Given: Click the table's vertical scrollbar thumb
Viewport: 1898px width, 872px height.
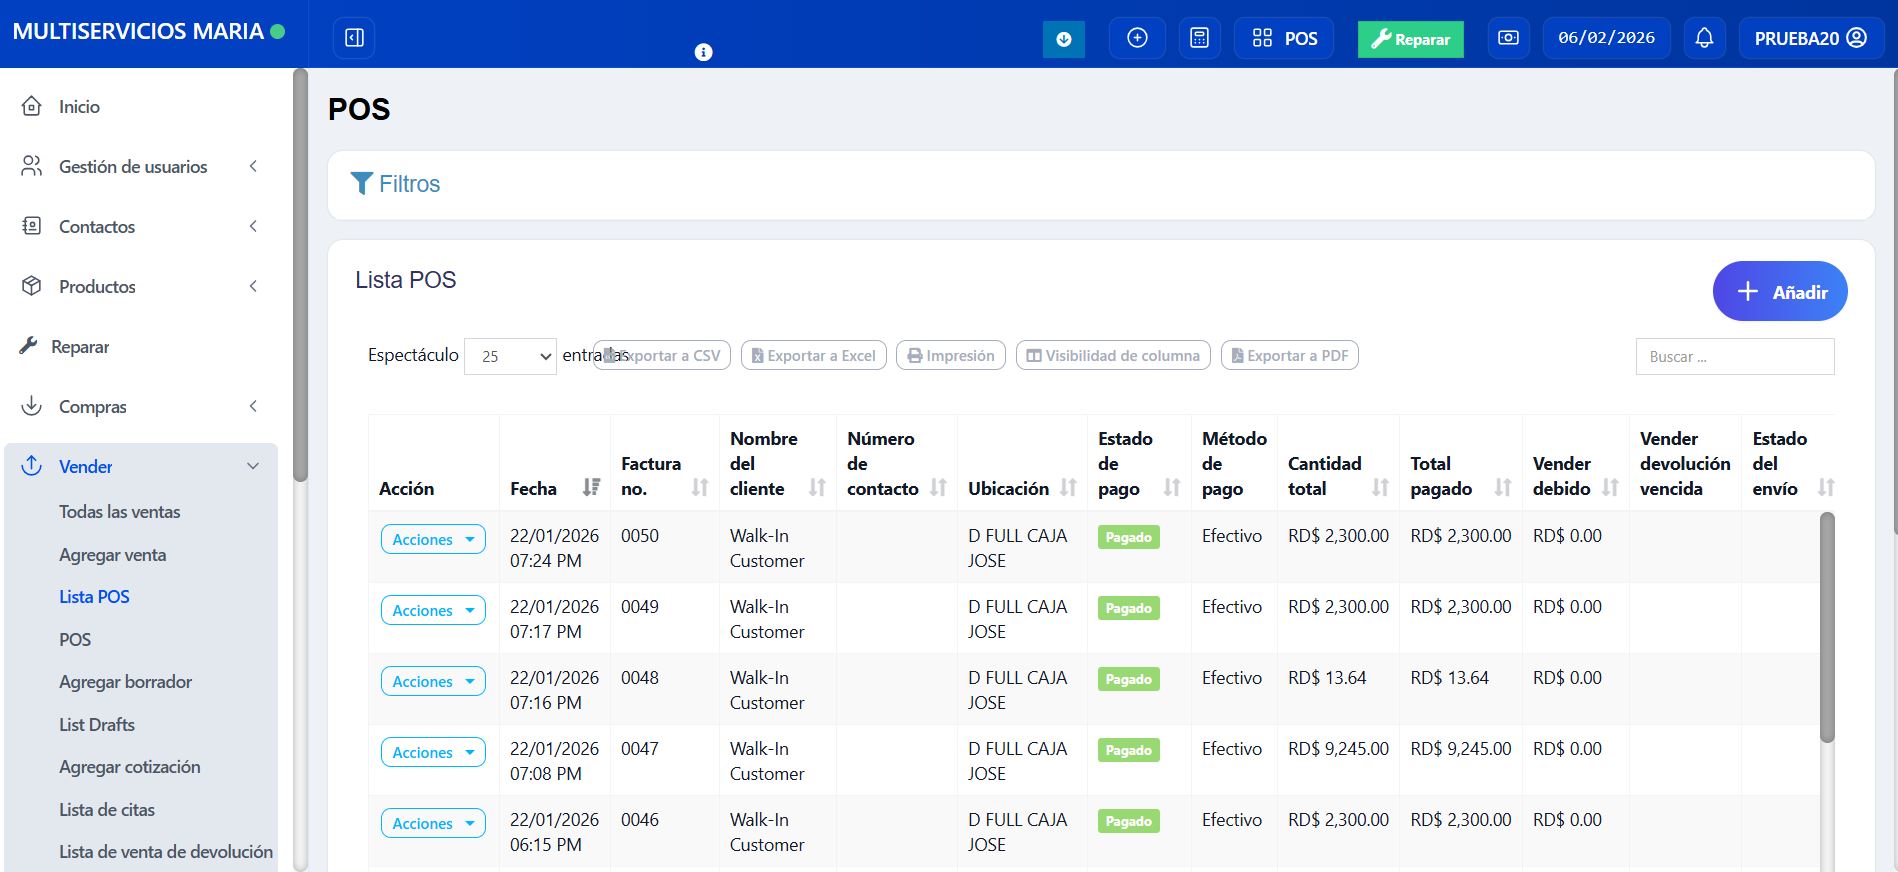Looking at the screenshot, I should (1827, 627).
